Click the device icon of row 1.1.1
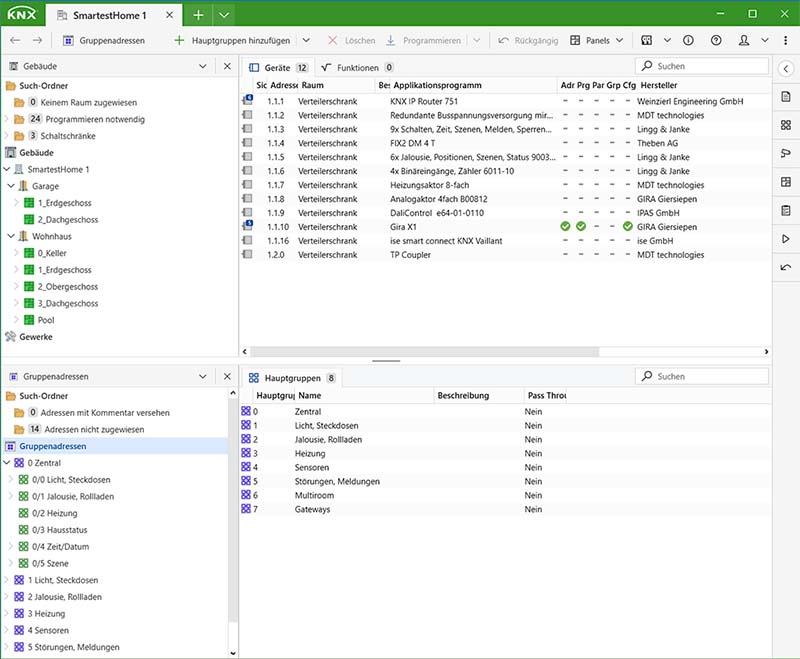This screenshot has width=800, height=659. pos(247,100)
